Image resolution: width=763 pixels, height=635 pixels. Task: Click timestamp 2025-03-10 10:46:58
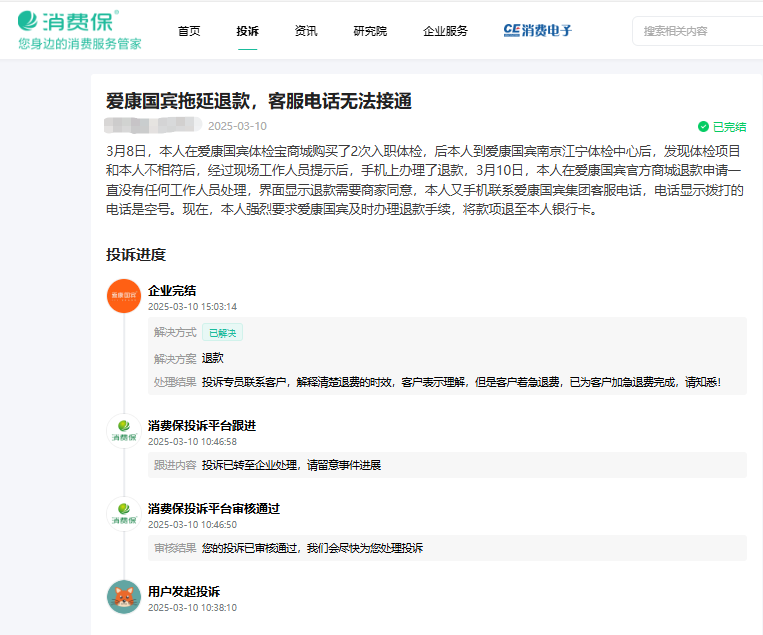click(x=192, y=442)
